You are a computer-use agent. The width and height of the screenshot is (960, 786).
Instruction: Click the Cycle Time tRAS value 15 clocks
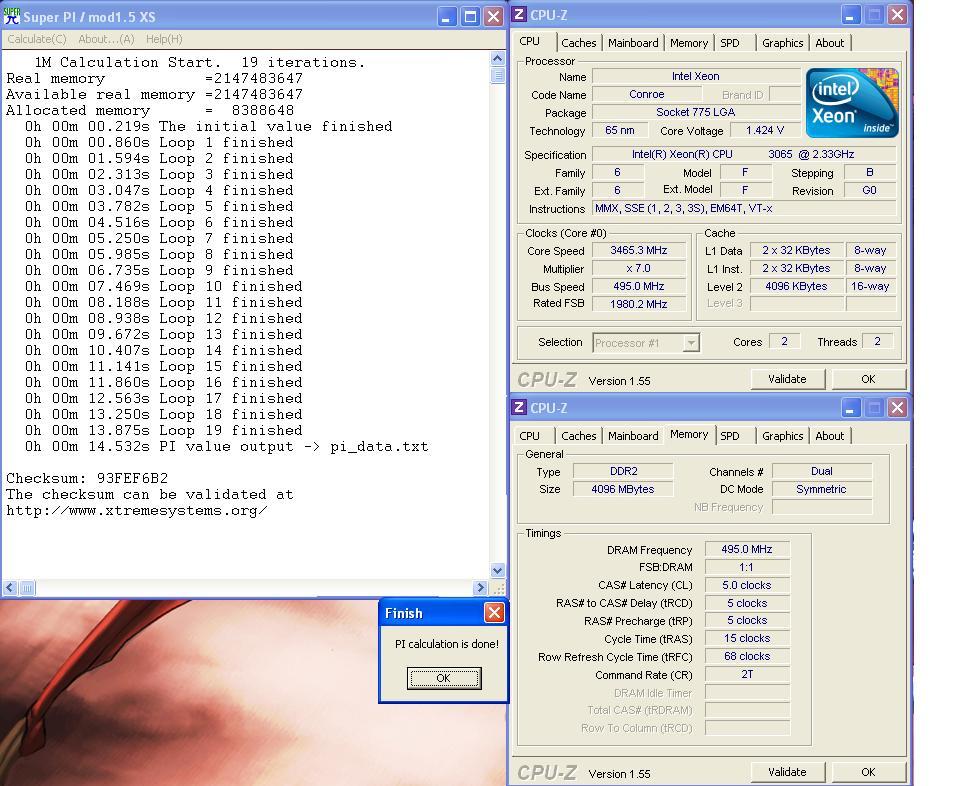click(x=747, y=638)
